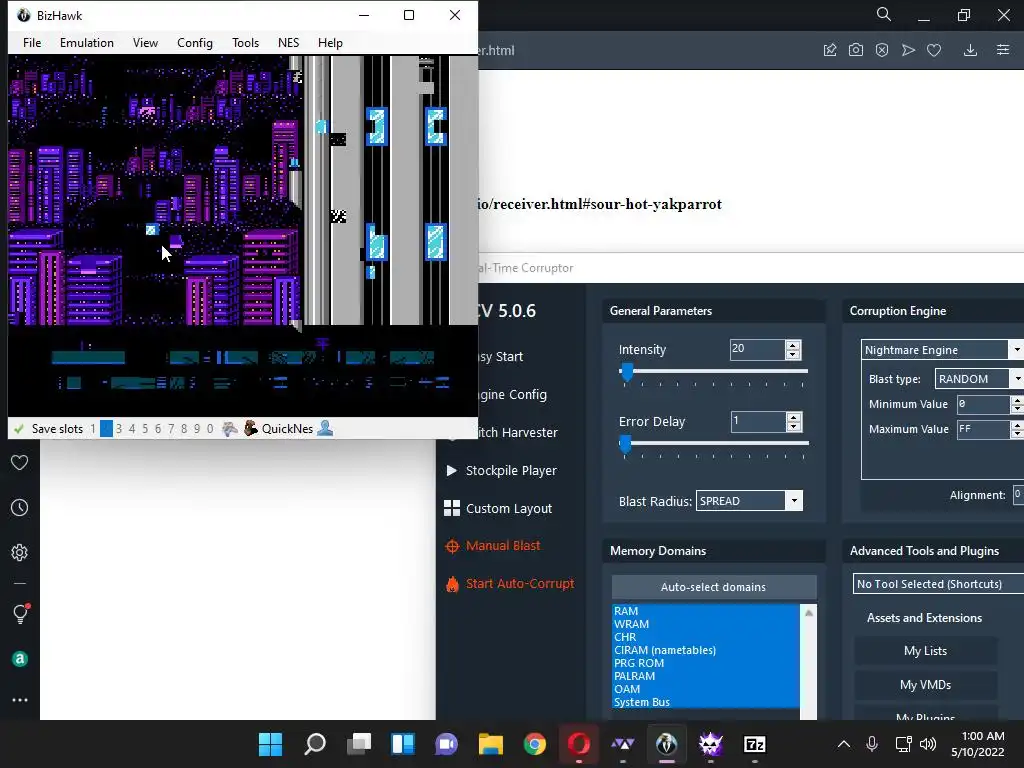The image size is (1024, 768).
Task: Open the NES menu in BizHawk
Action: pyautogui.click(x=289, y=42)
